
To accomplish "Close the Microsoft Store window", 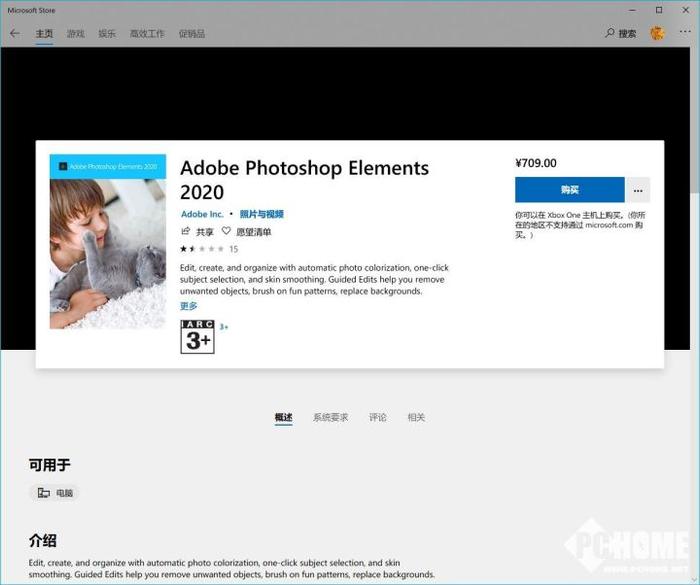I will click(x=686, y=10).
